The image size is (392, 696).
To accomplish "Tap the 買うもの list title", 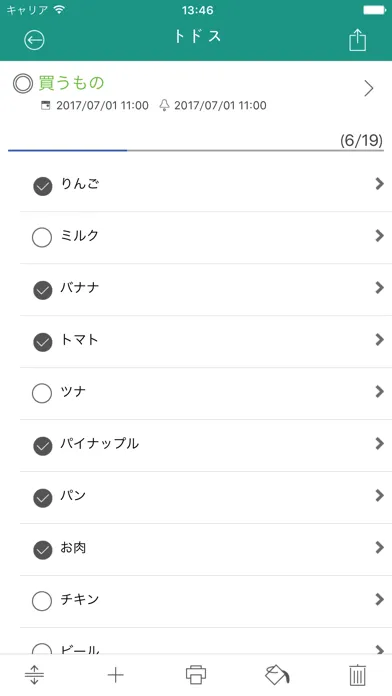I will point(71,83).
